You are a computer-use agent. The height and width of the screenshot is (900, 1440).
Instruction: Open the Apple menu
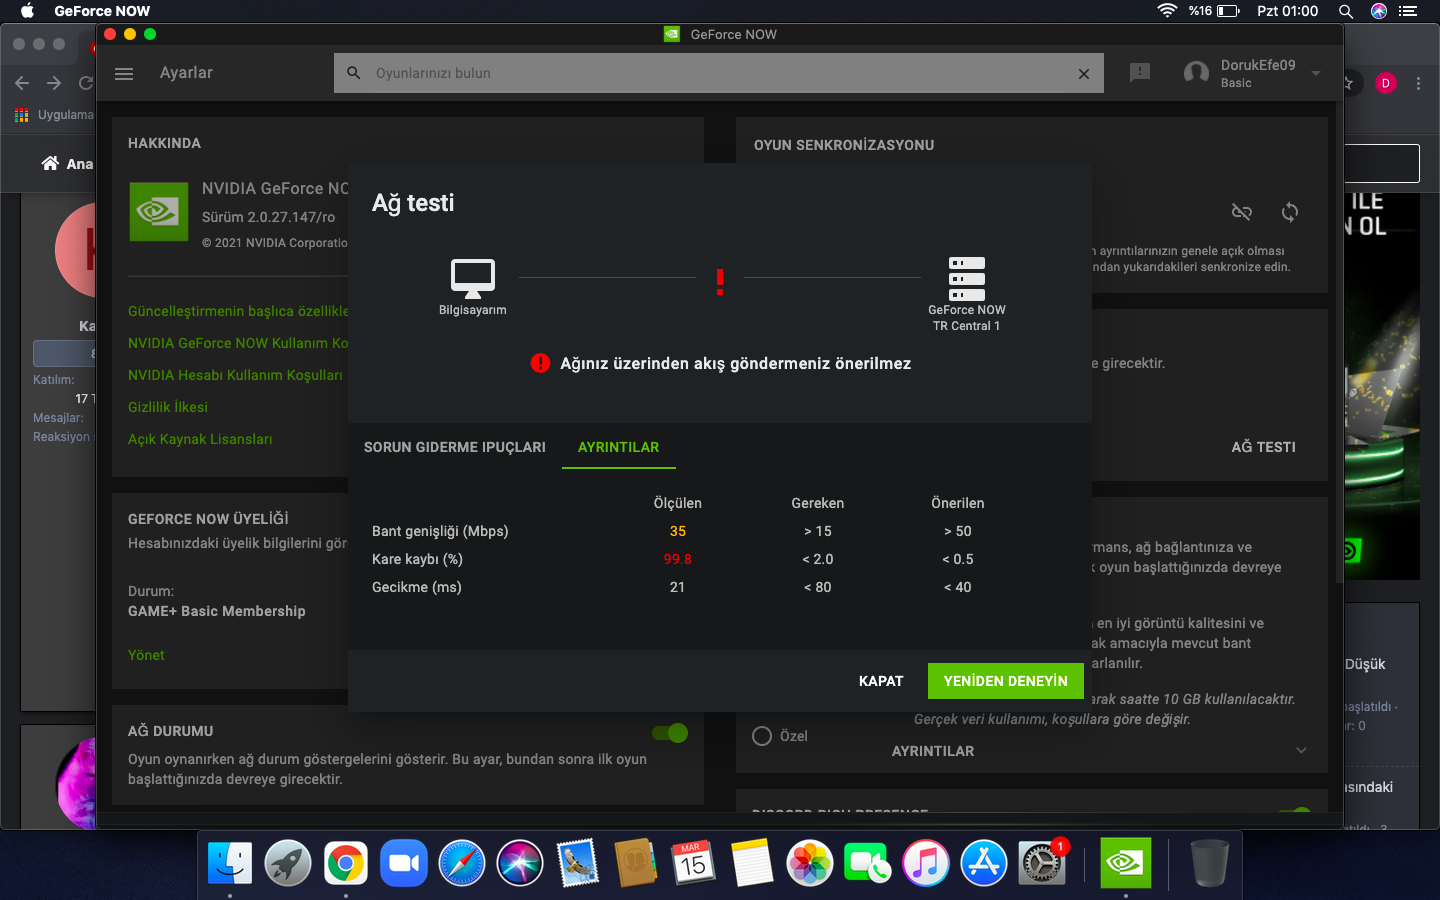(27, 11)
